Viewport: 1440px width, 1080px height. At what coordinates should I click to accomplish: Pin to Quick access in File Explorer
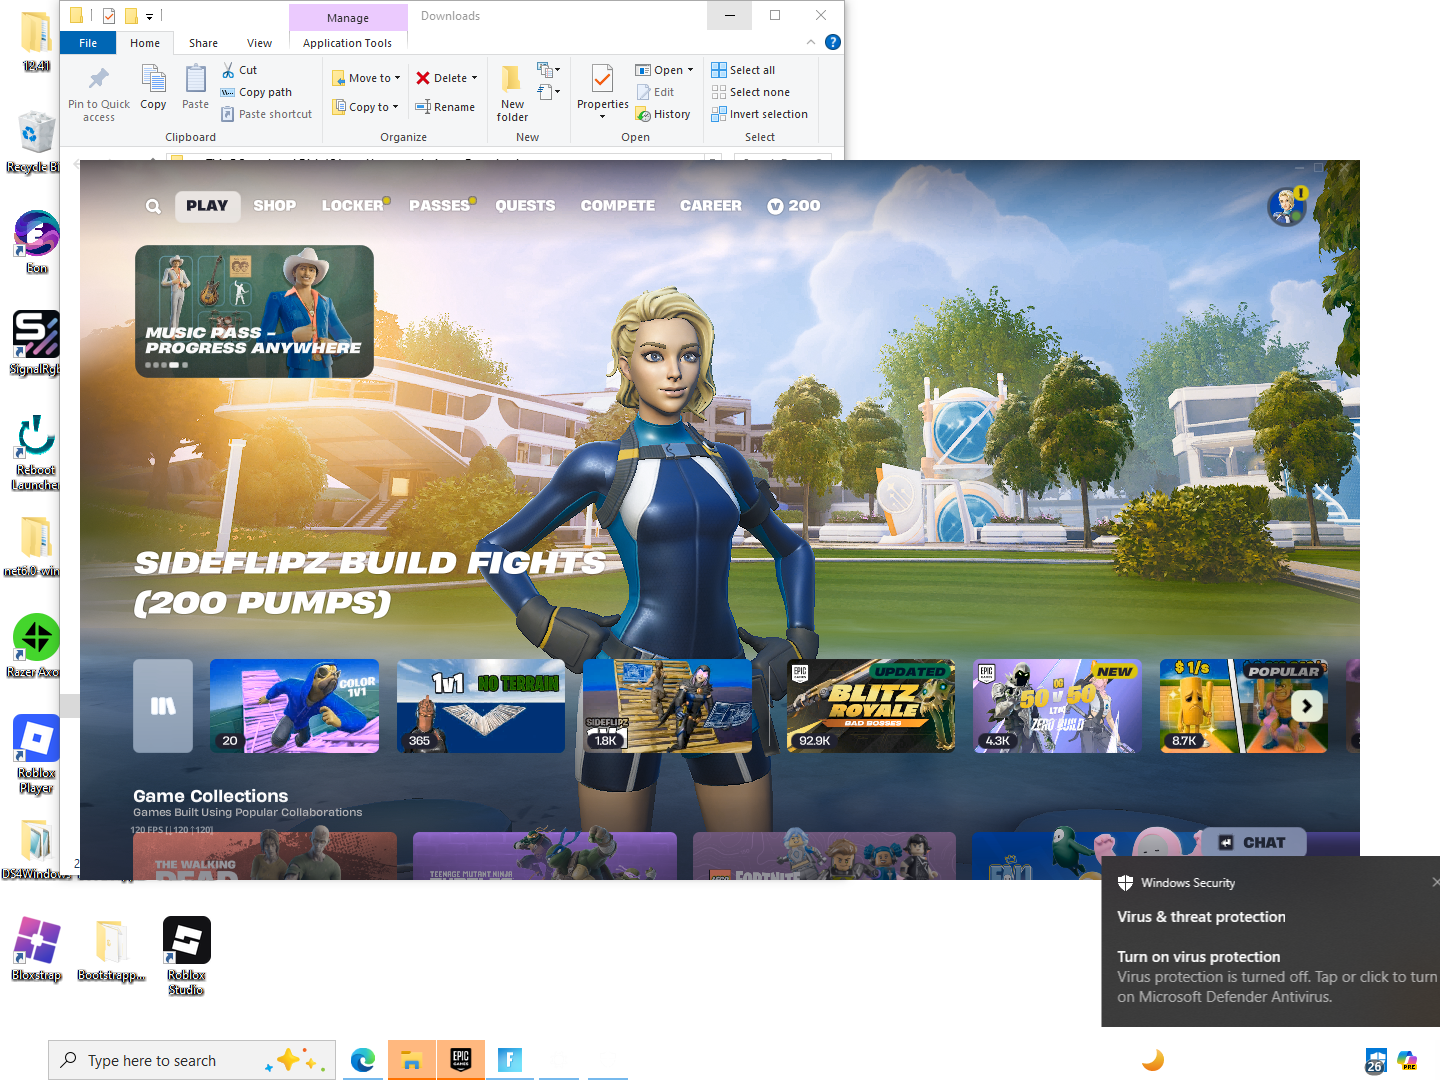(98, 94)
